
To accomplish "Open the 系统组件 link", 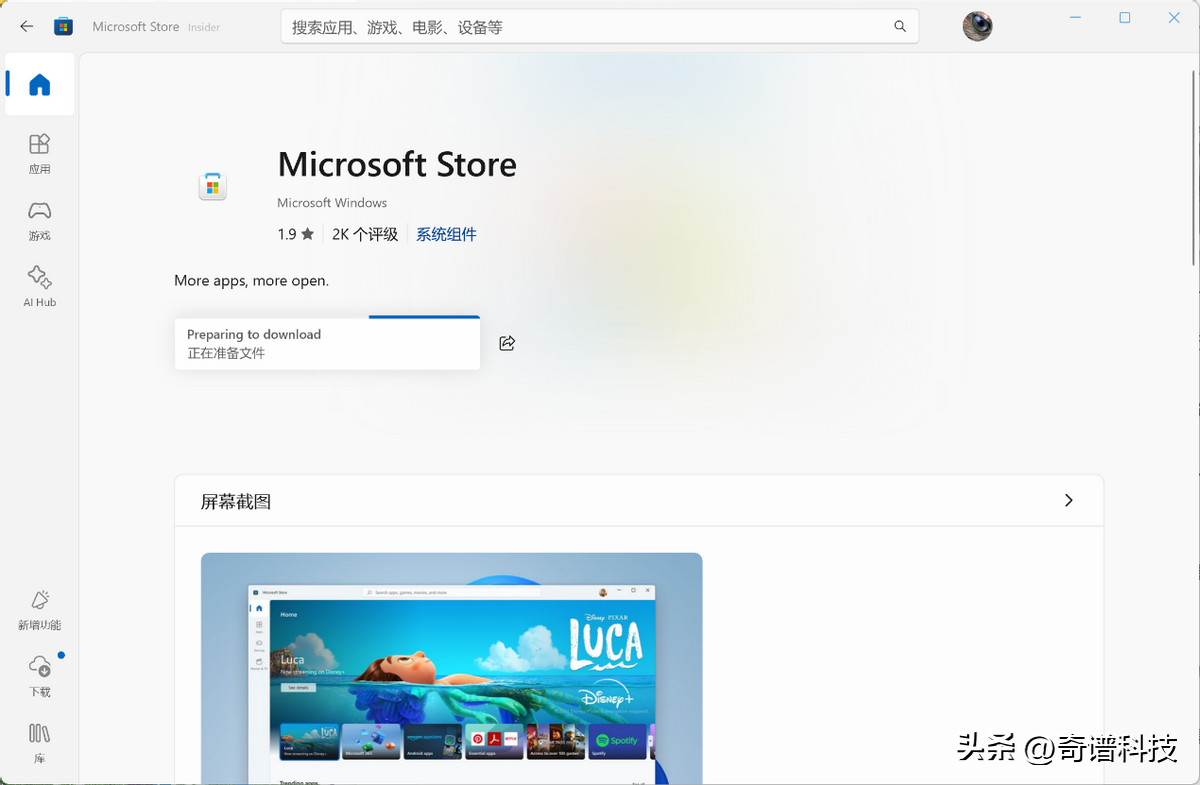I will (446, 234).
